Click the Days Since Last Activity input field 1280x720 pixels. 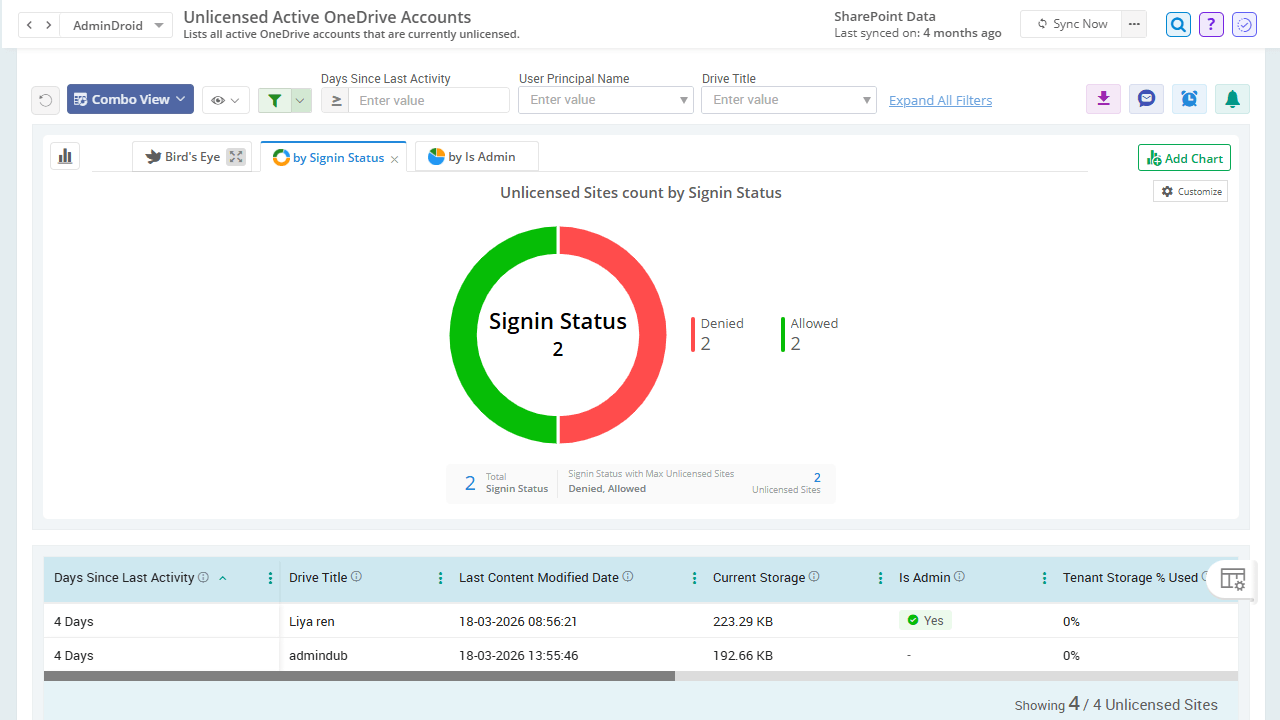[429, 100]
